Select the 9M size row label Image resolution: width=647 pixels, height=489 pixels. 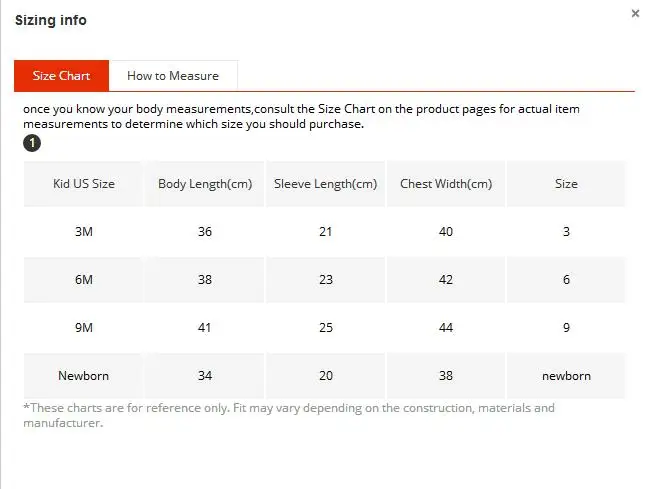[84, 327]
